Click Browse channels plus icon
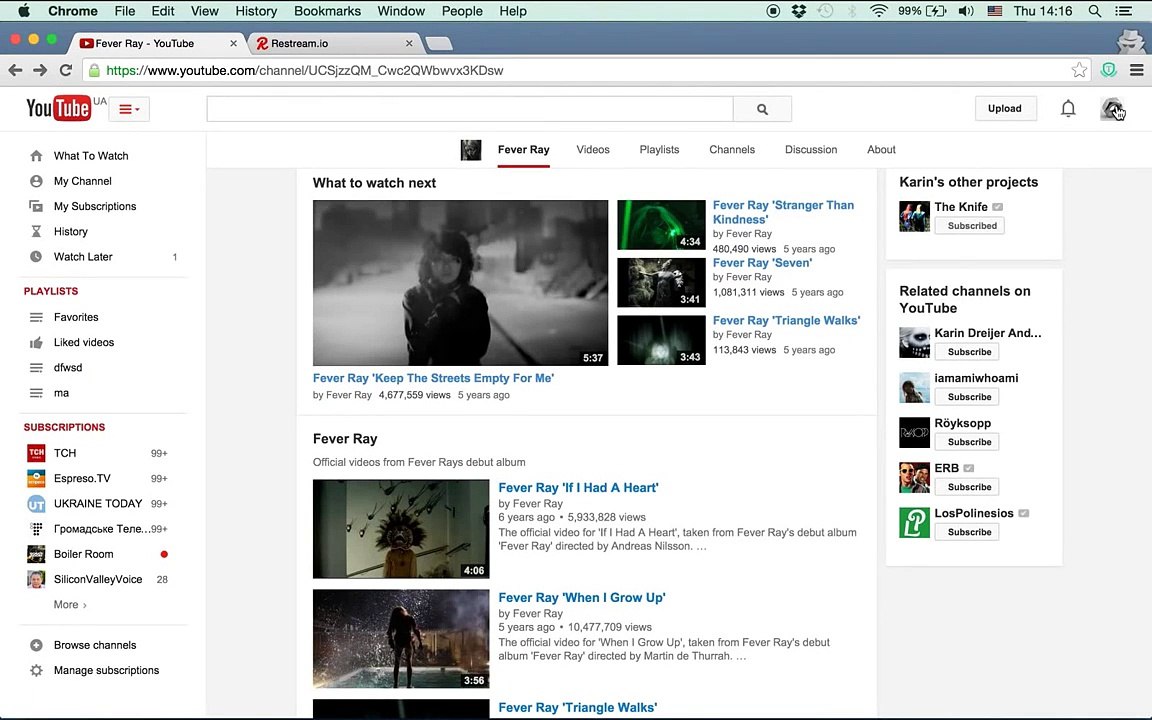This screenshot has height=720, width=1152. point(36,645)
